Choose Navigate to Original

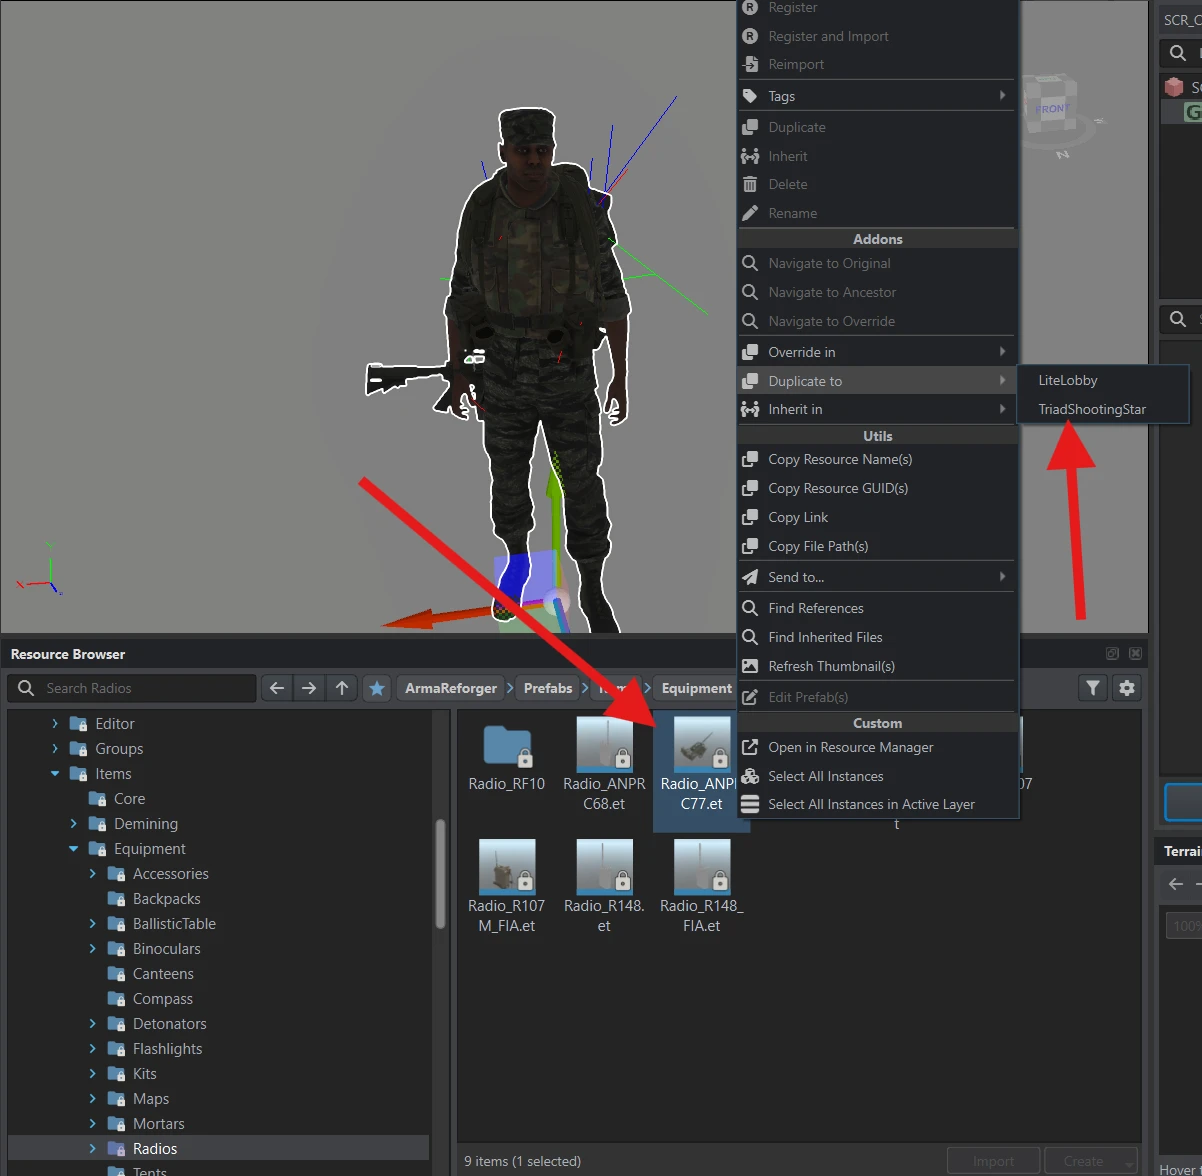pyautogui.click(x=877, y=263)
